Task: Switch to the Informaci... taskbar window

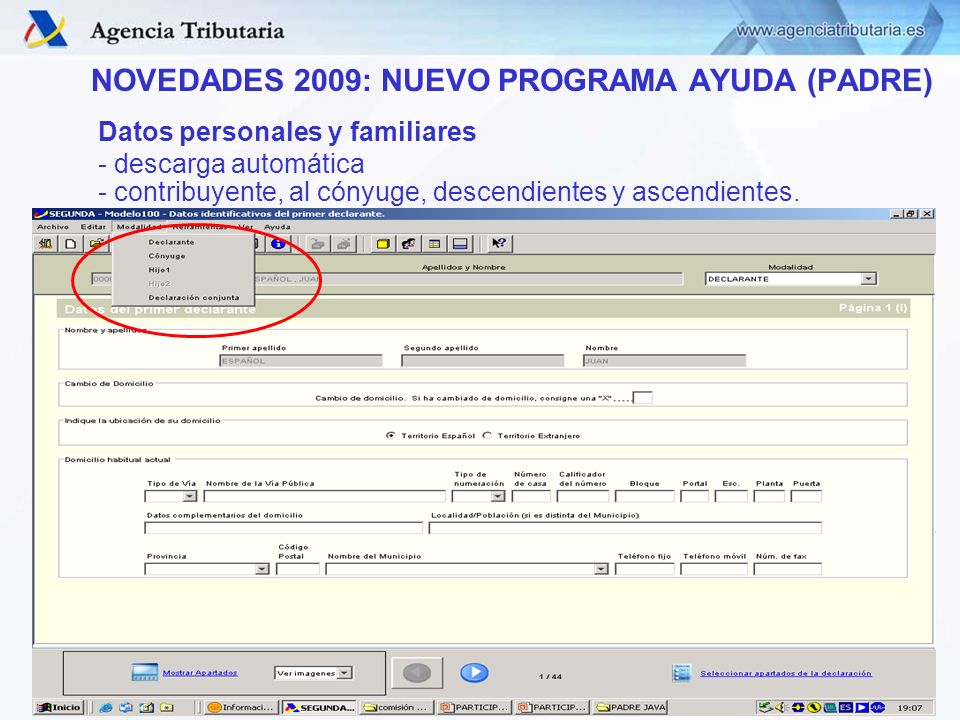Action: pyautogui.click(x=241, y=707)
